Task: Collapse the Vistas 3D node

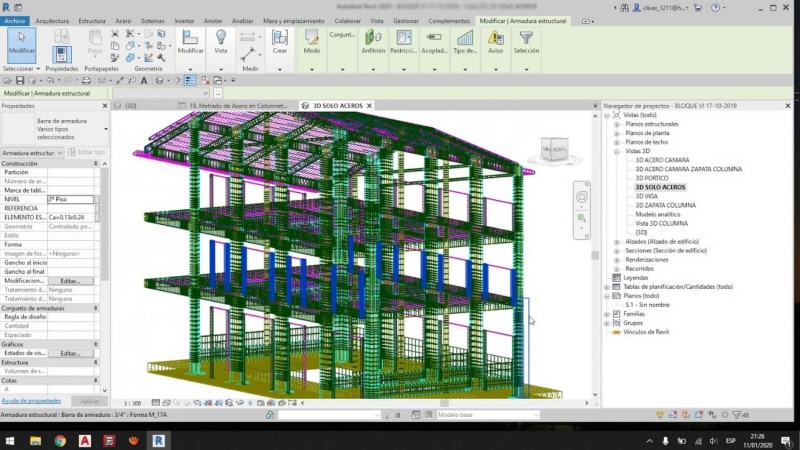Action: (x=616, y=151)
